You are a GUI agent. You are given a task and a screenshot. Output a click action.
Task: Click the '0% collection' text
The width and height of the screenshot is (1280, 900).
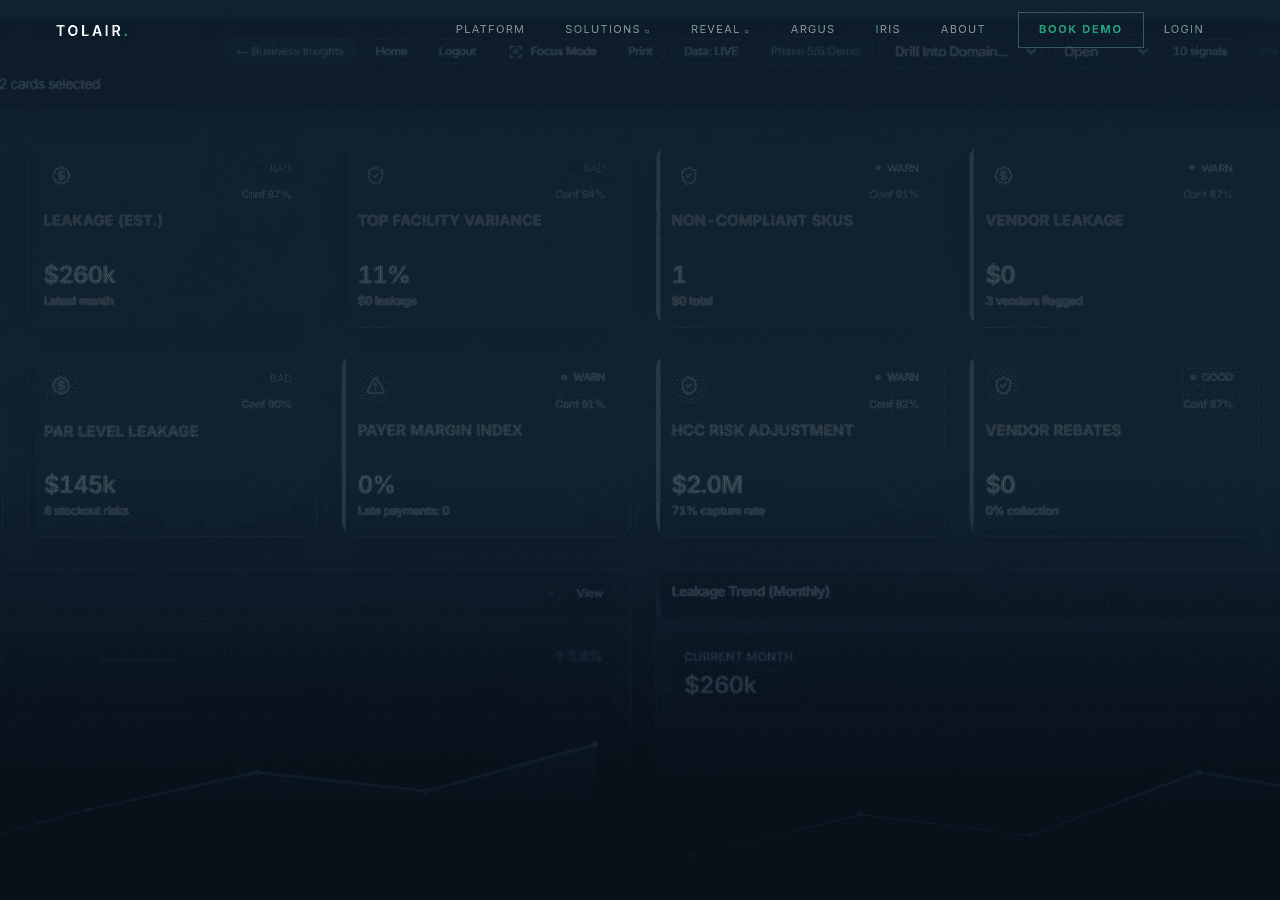1022,511
